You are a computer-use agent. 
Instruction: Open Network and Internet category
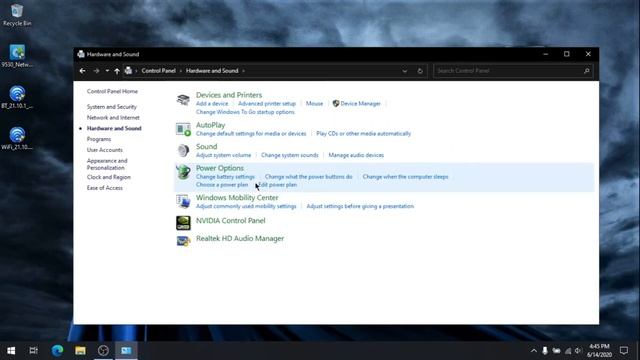[113, 118]
